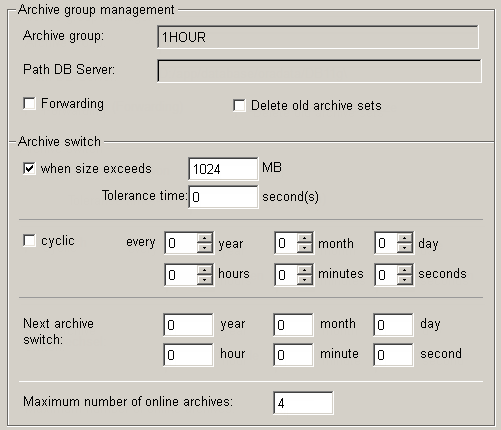Decrease cyclic minutes spinner value

[x=304, y=280]
